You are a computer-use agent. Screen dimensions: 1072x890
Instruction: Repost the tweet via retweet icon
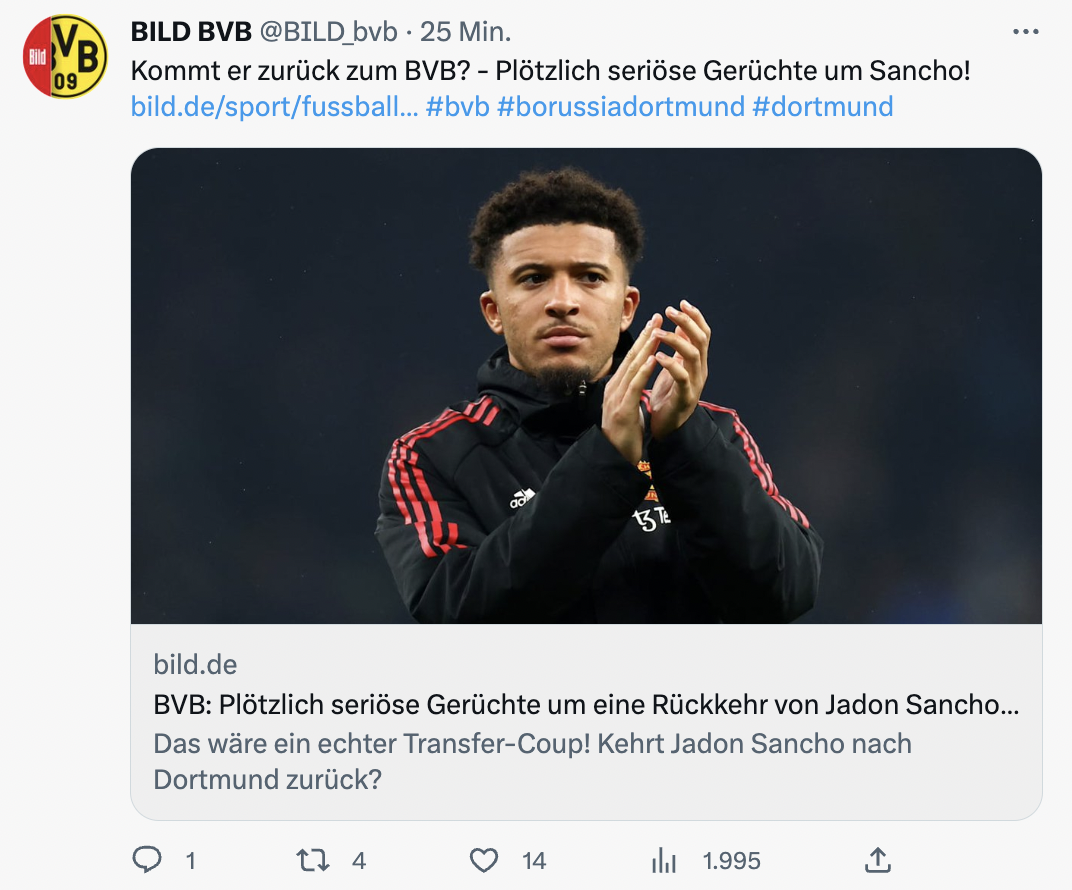[x=313, y=859]
